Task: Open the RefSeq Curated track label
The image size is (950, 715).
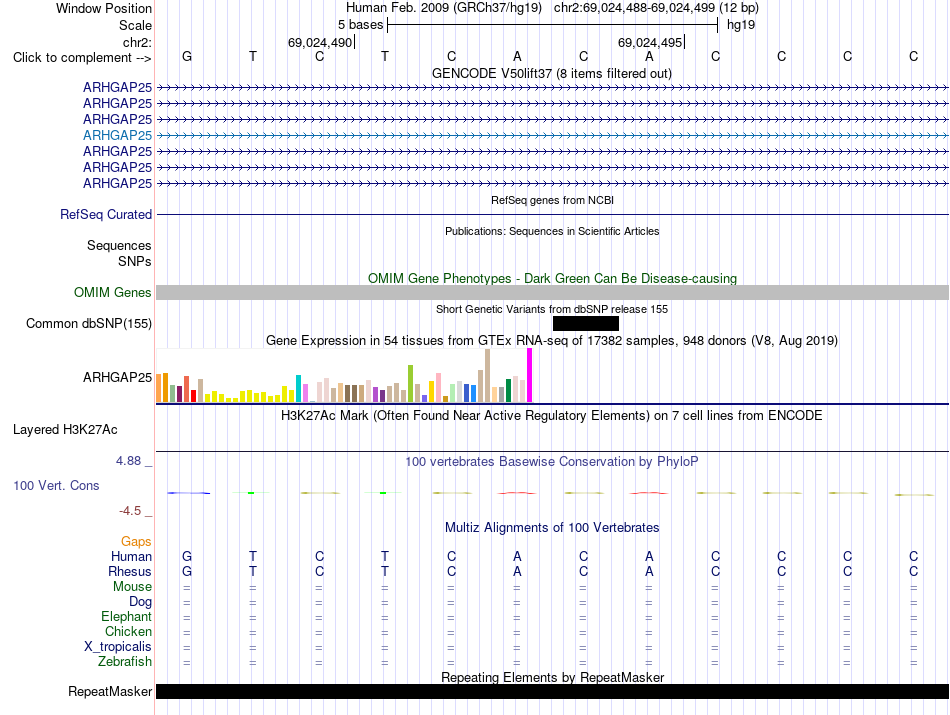Action: pos(105,214)
